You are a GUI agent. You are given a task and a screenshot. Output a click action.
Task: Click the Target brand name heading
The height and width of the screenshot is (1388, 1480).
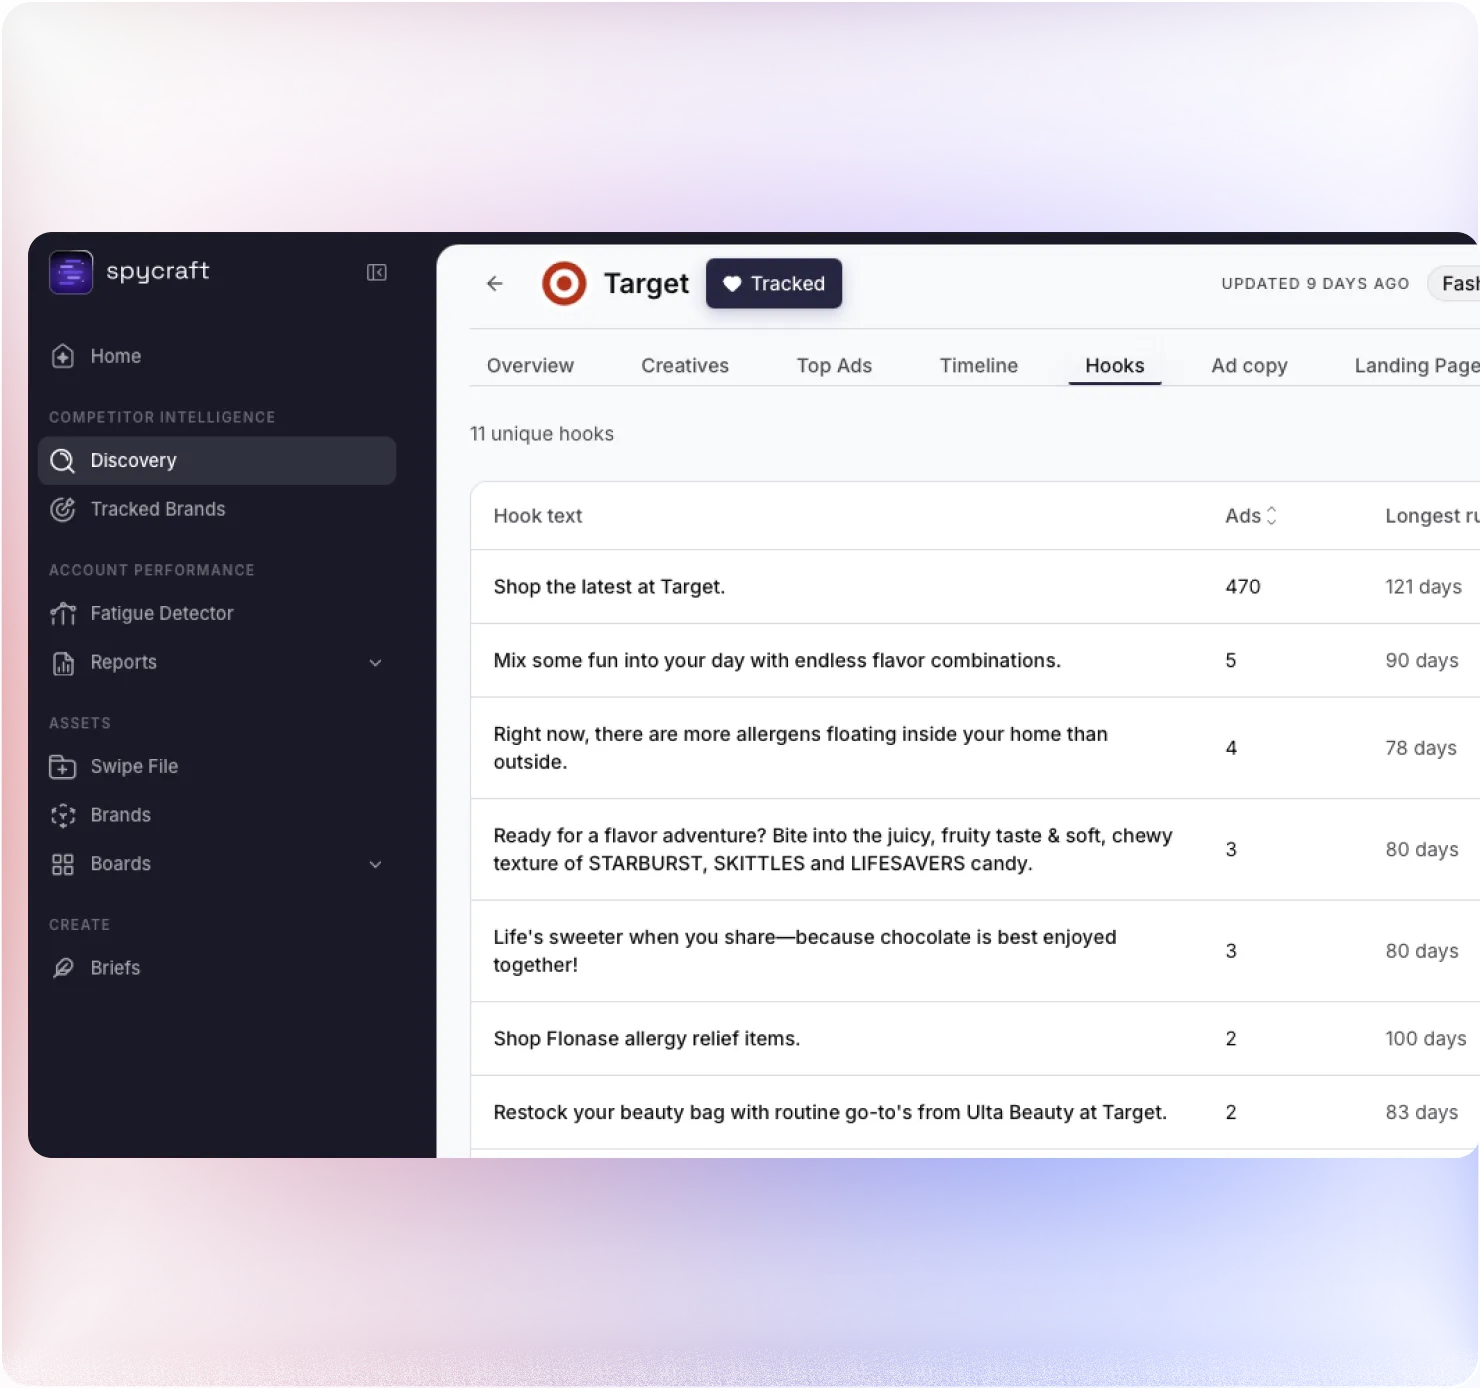pyautogui.click(x=646, y=284)
